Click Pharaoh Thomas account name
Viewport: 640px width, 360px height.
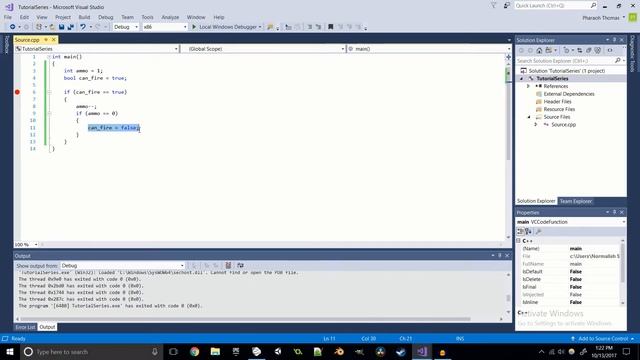[x=600, y=18]
